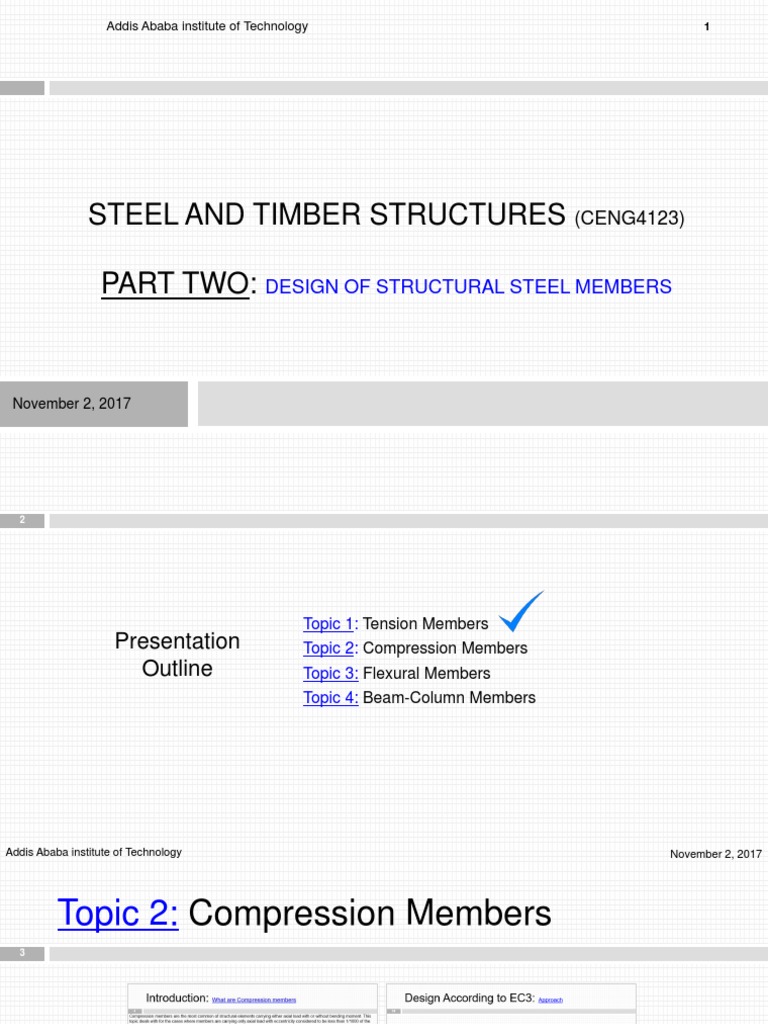Click the page number 1 in header
Viewport: 768px width, 1024px height.
click(707, 27)
